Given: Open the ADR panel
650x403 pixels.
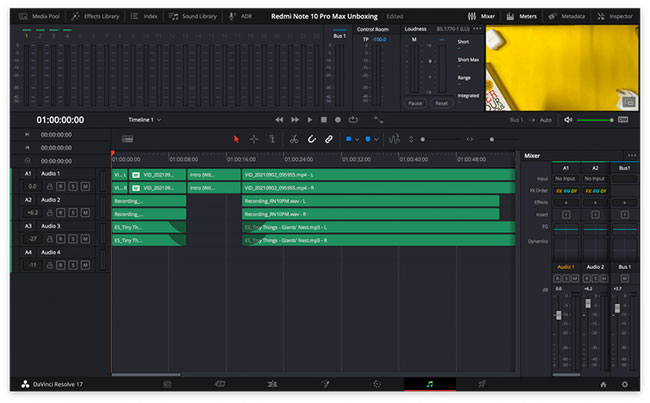Looking at the screenshot, I should click(241, 17).
